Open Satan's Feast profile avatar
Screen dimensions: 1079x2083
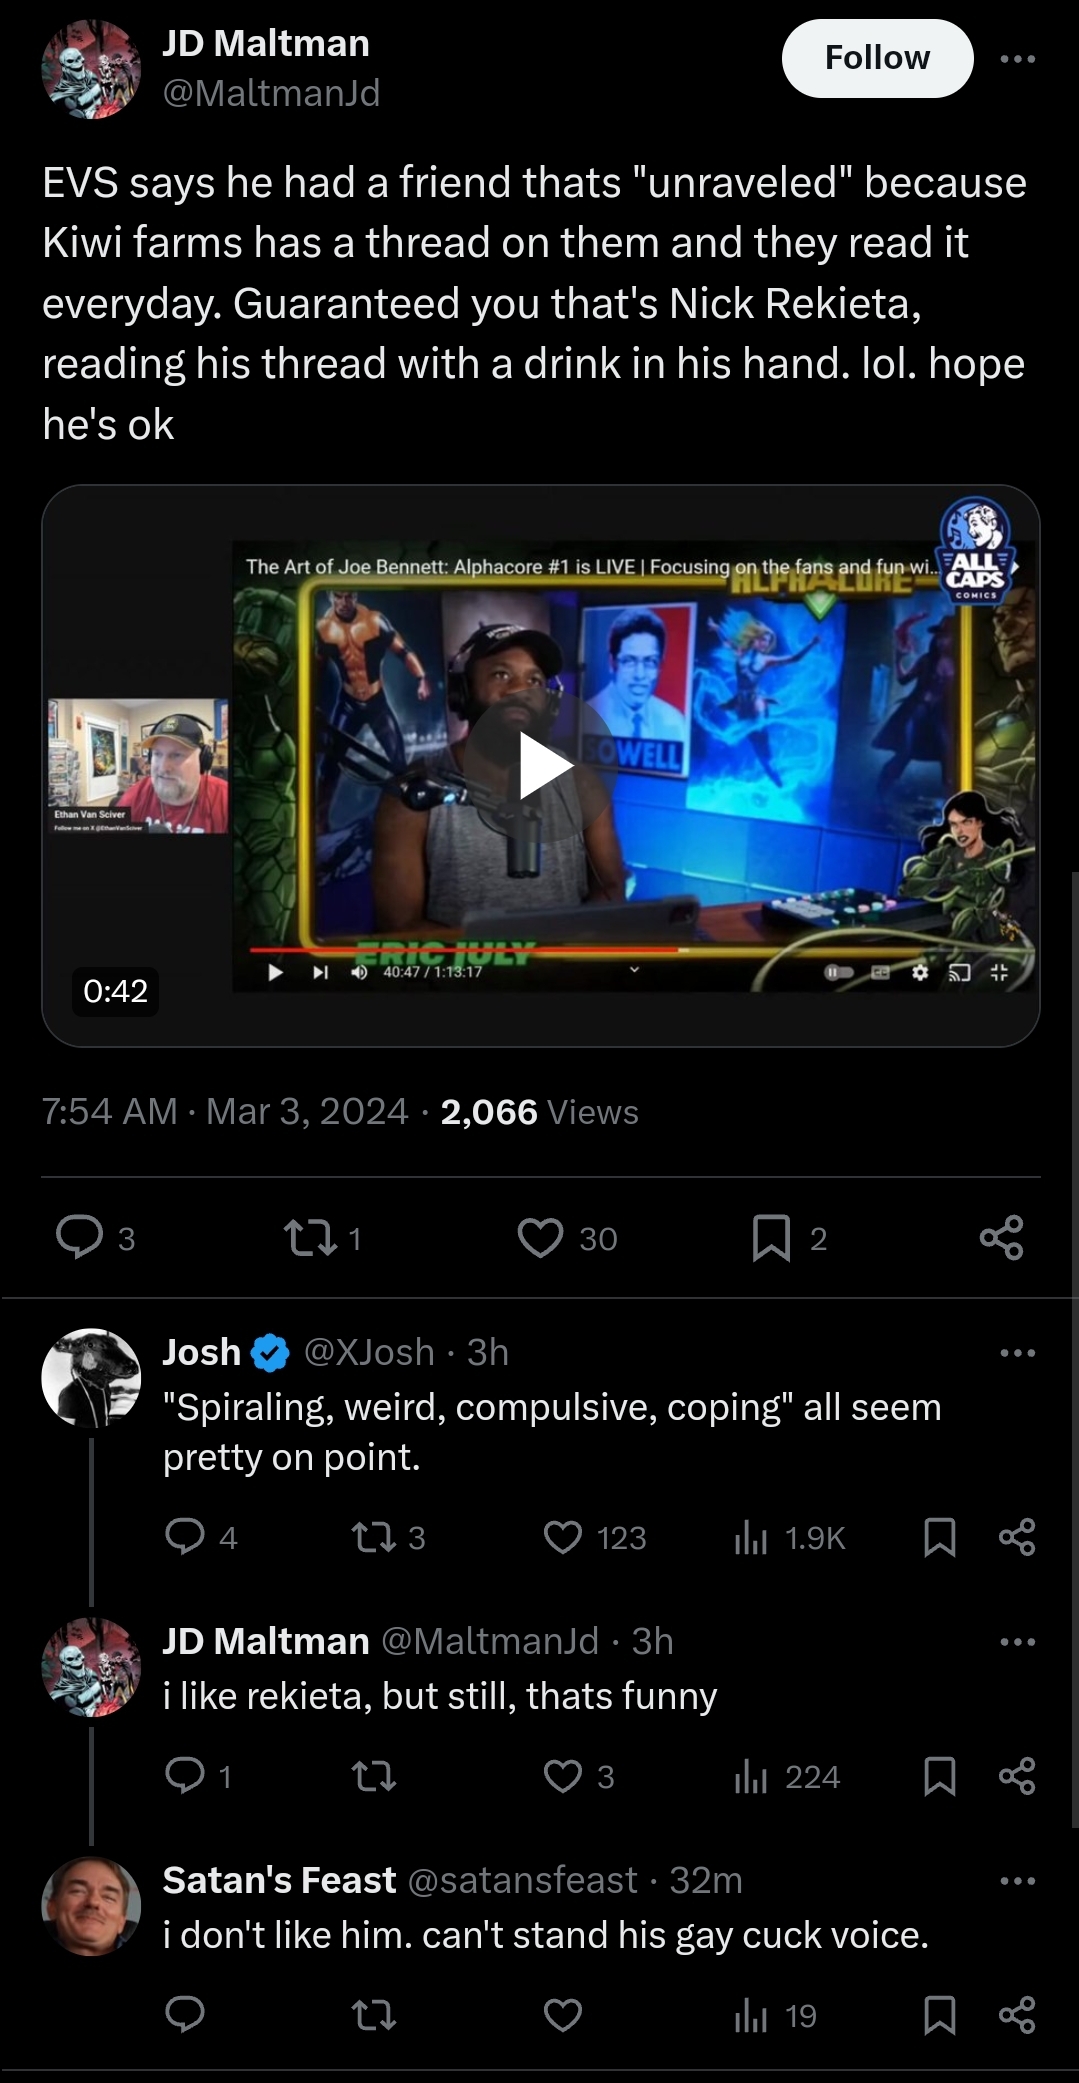tap(91, 1906)
